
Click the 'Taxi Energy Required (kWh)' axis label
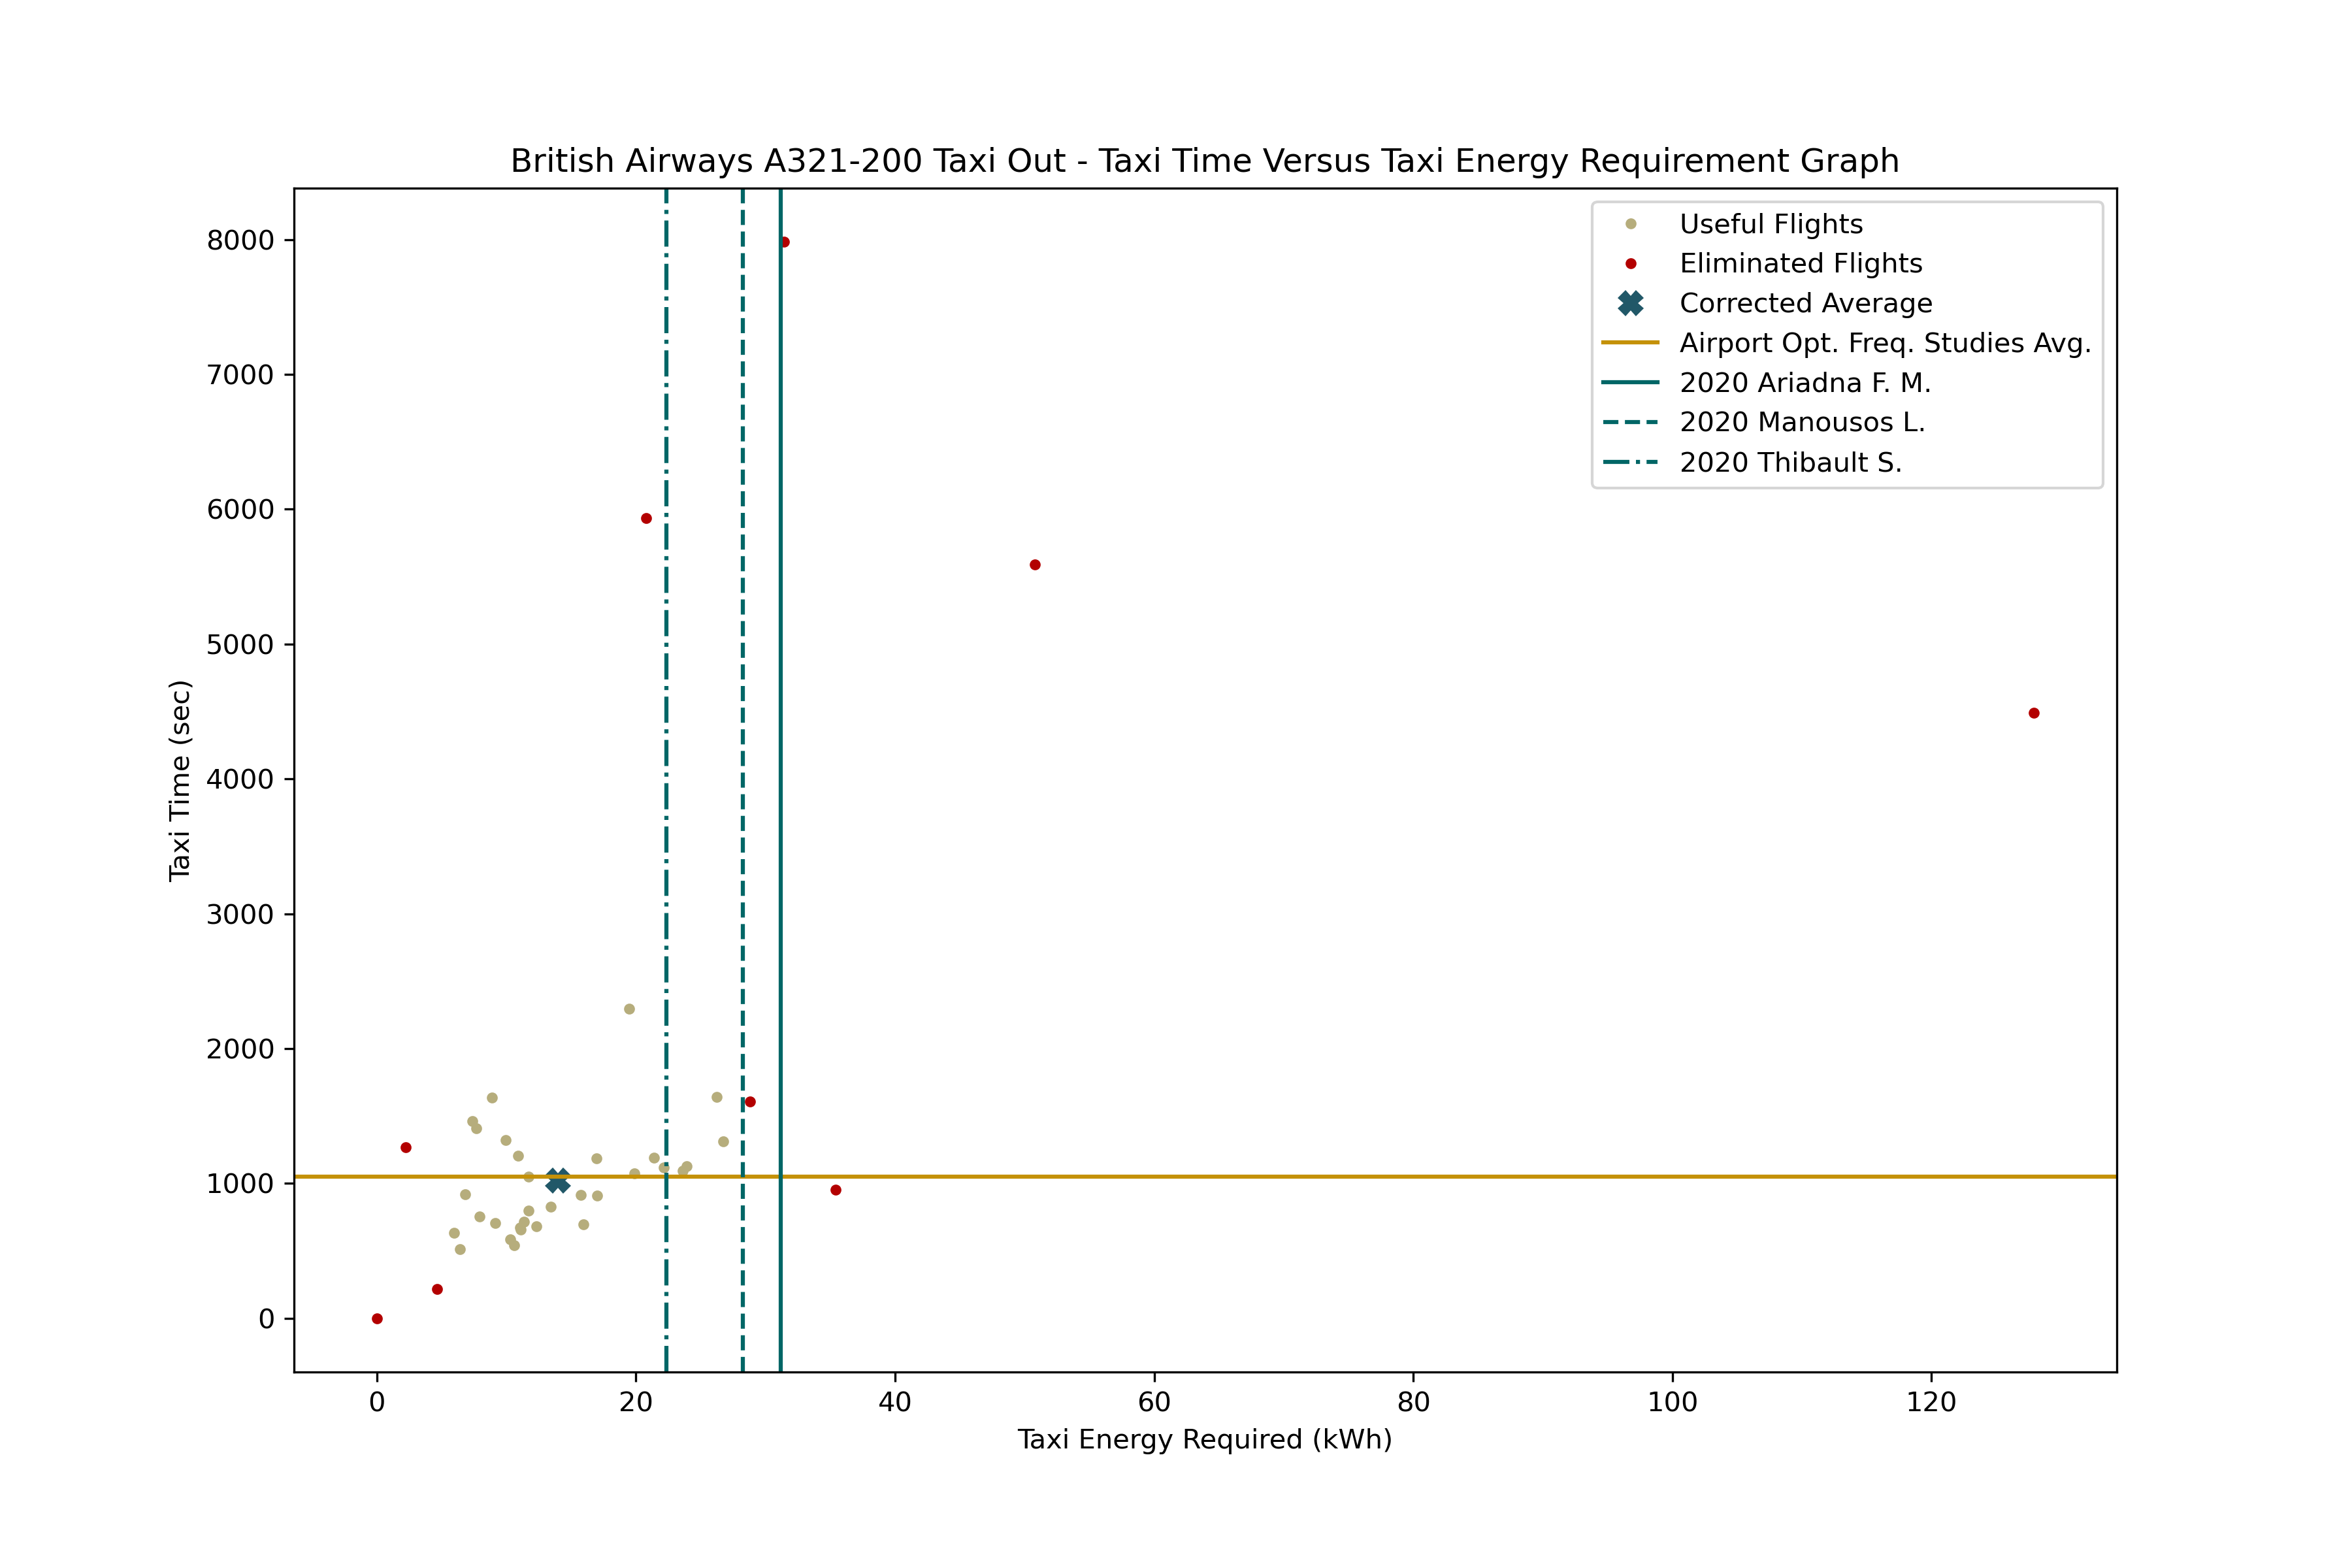pyautogui.click(x=1204, y=1439)
